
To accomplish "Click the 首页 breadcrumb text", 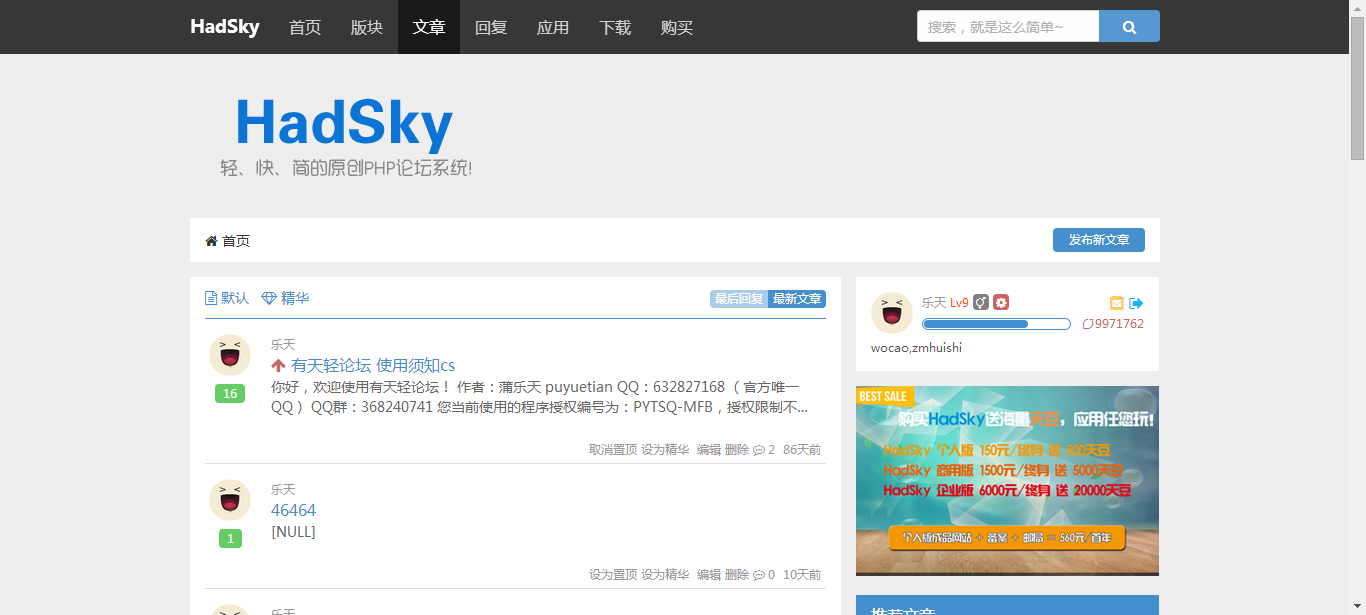I will click(x=236, y=241).
